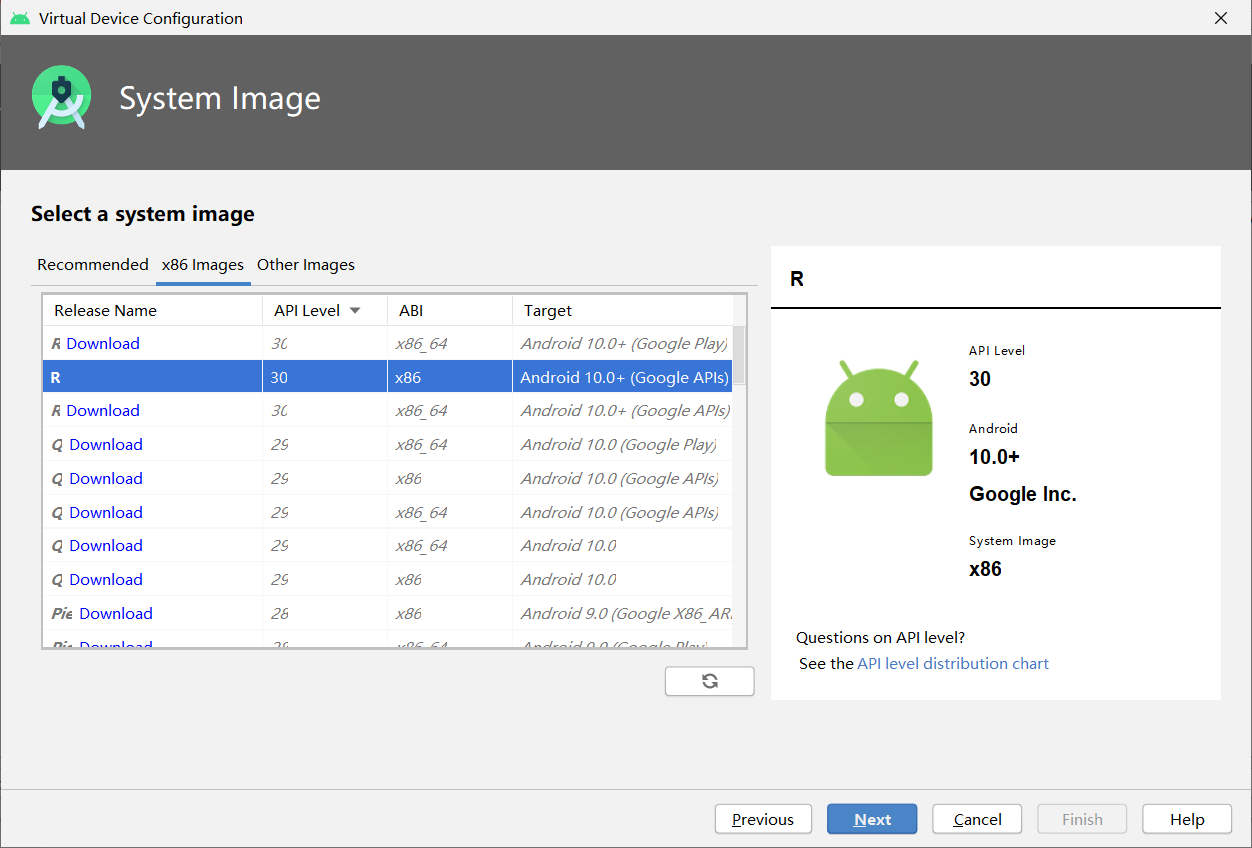The height and width of the screenshot is (848, 1252).
Task: Click Android 9.0 (Google X86_ARM) target cell
Action: pos(623,613)
